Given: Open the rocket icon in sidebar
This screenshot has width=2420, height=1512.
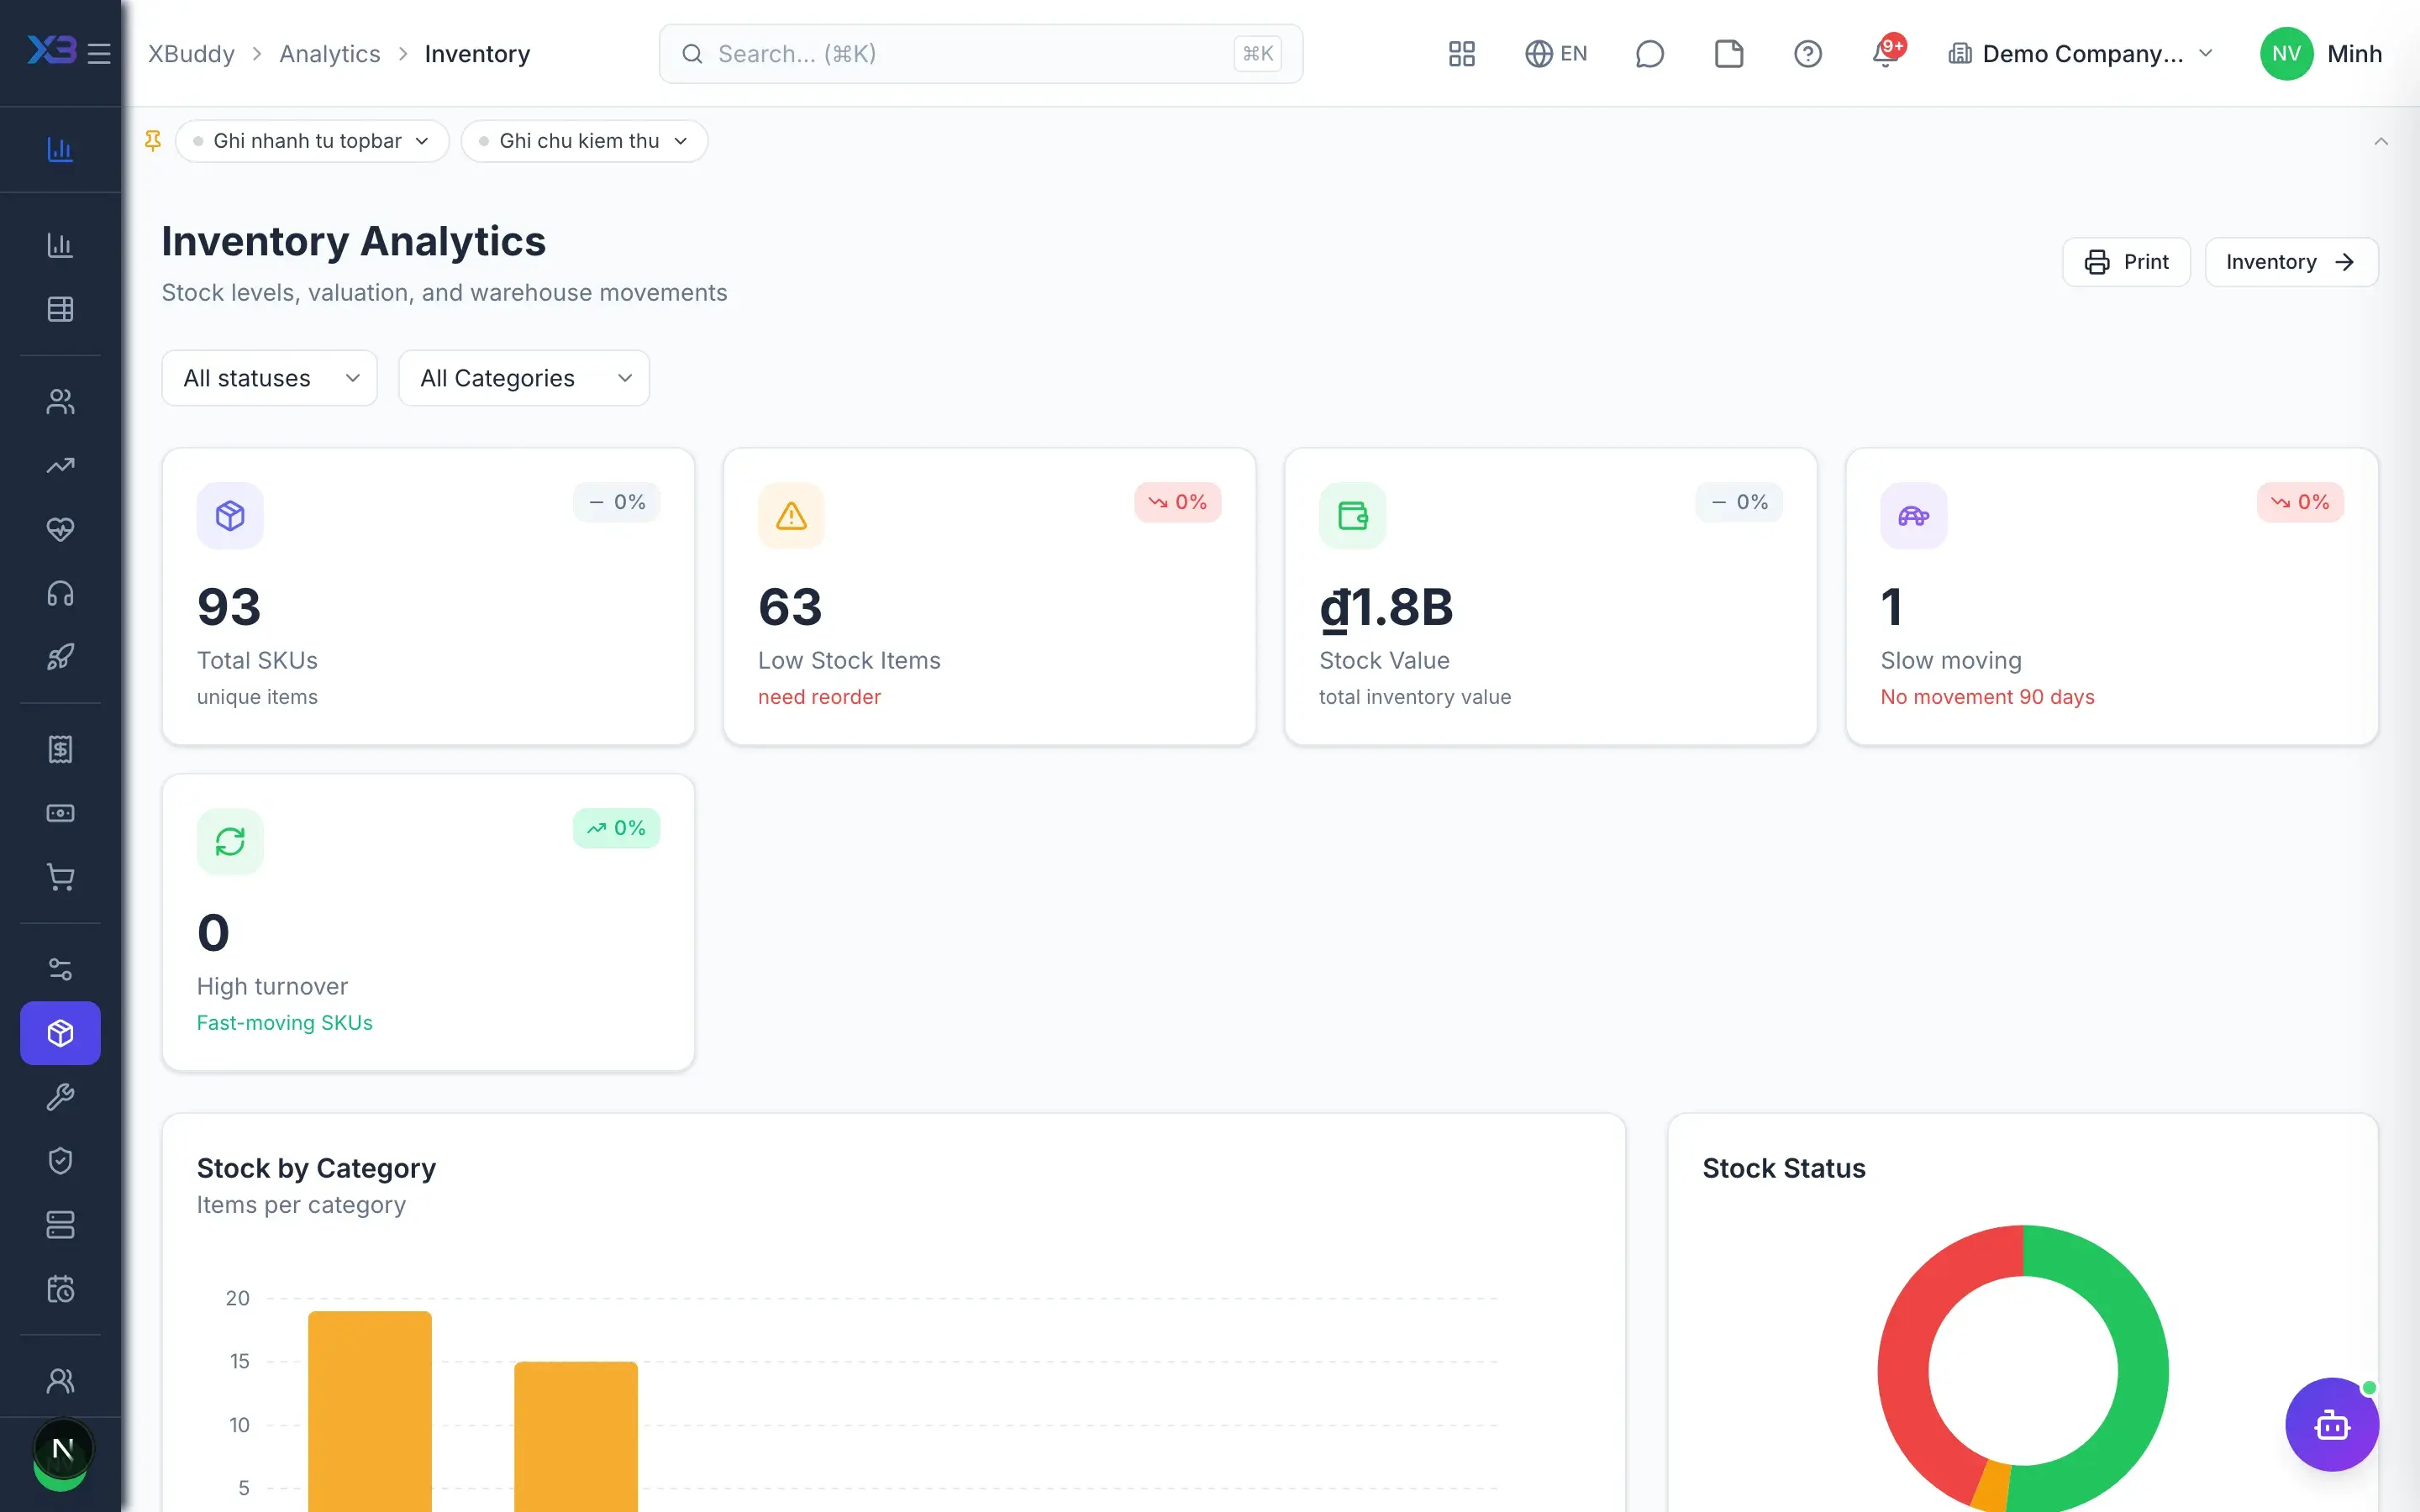Looking at the screenshot, I should tap(60, 657).
